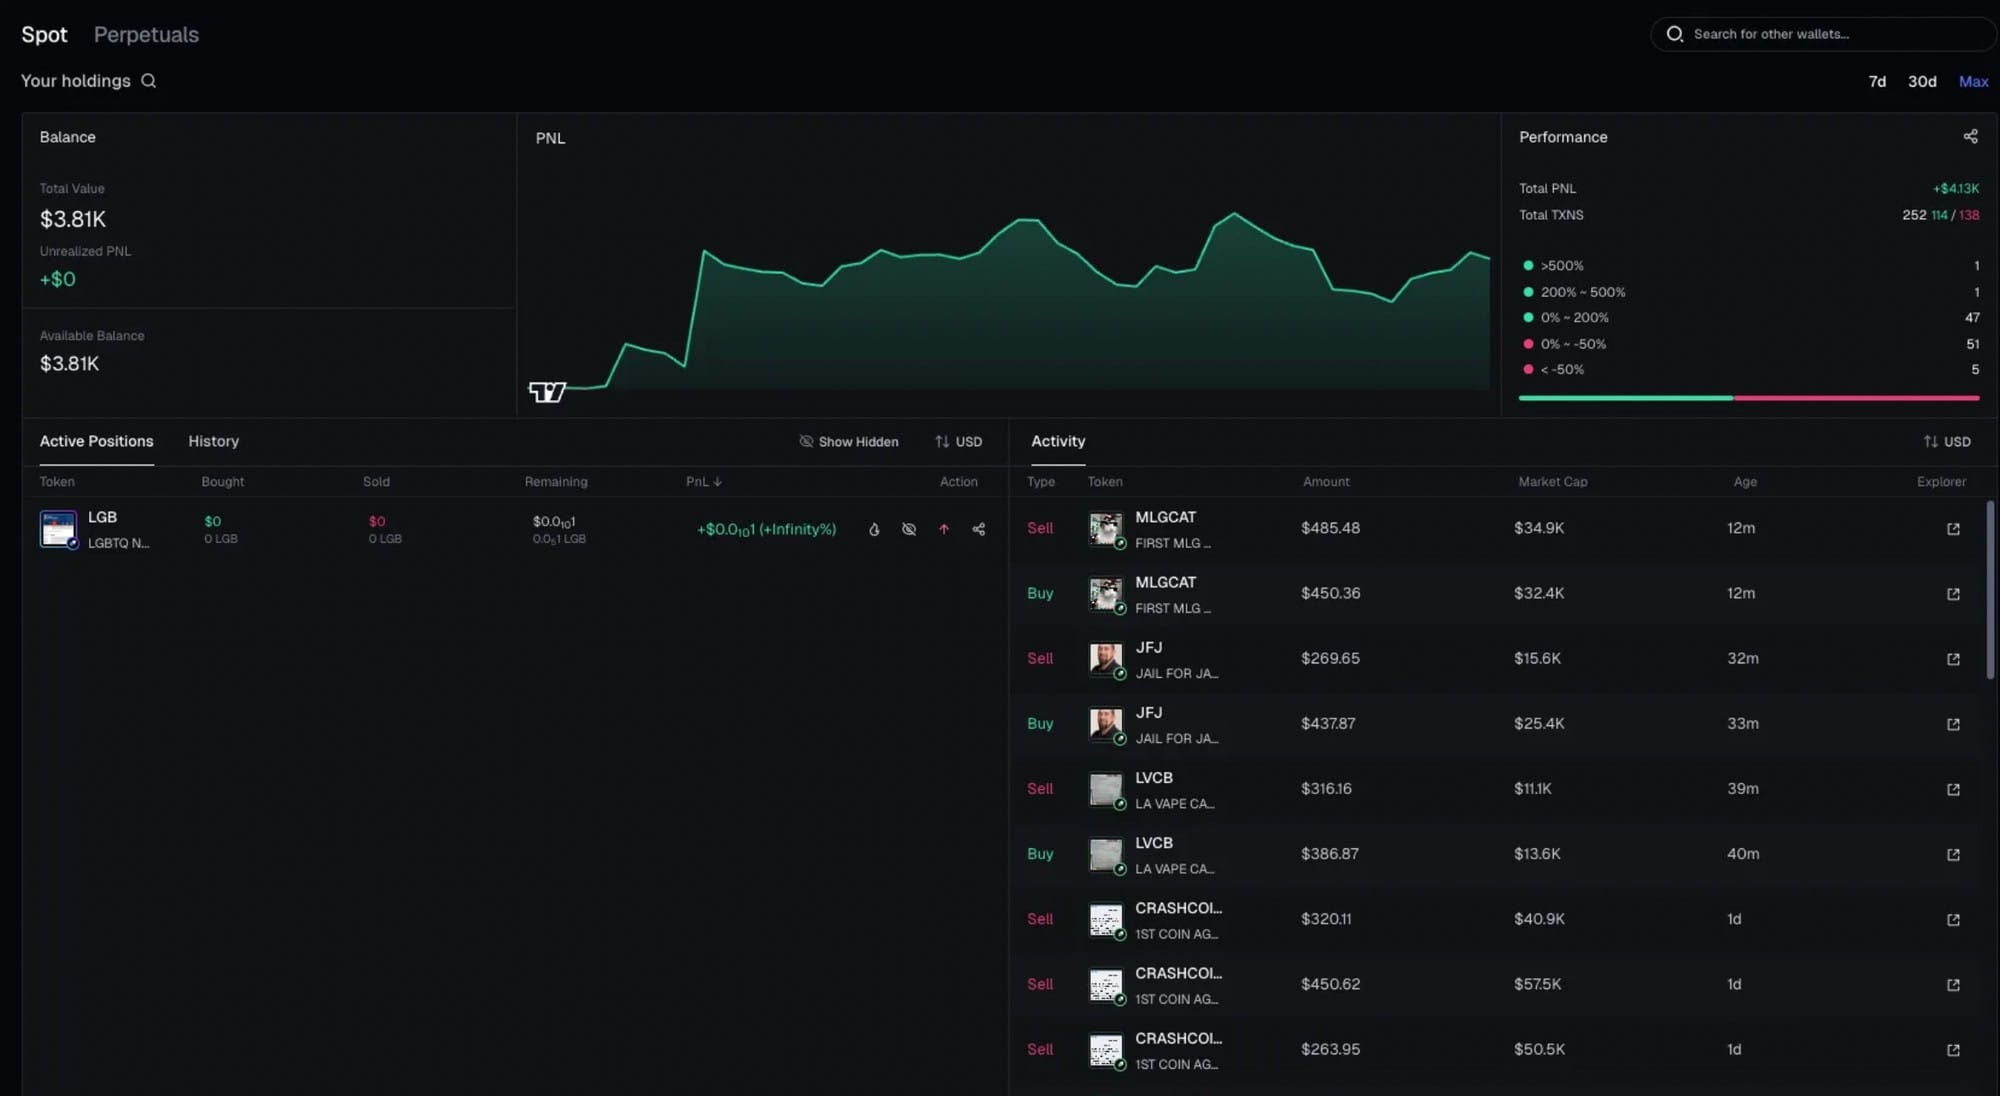
Task: Toggle Show Hidden positions
Action: click(x=848, y=441)
